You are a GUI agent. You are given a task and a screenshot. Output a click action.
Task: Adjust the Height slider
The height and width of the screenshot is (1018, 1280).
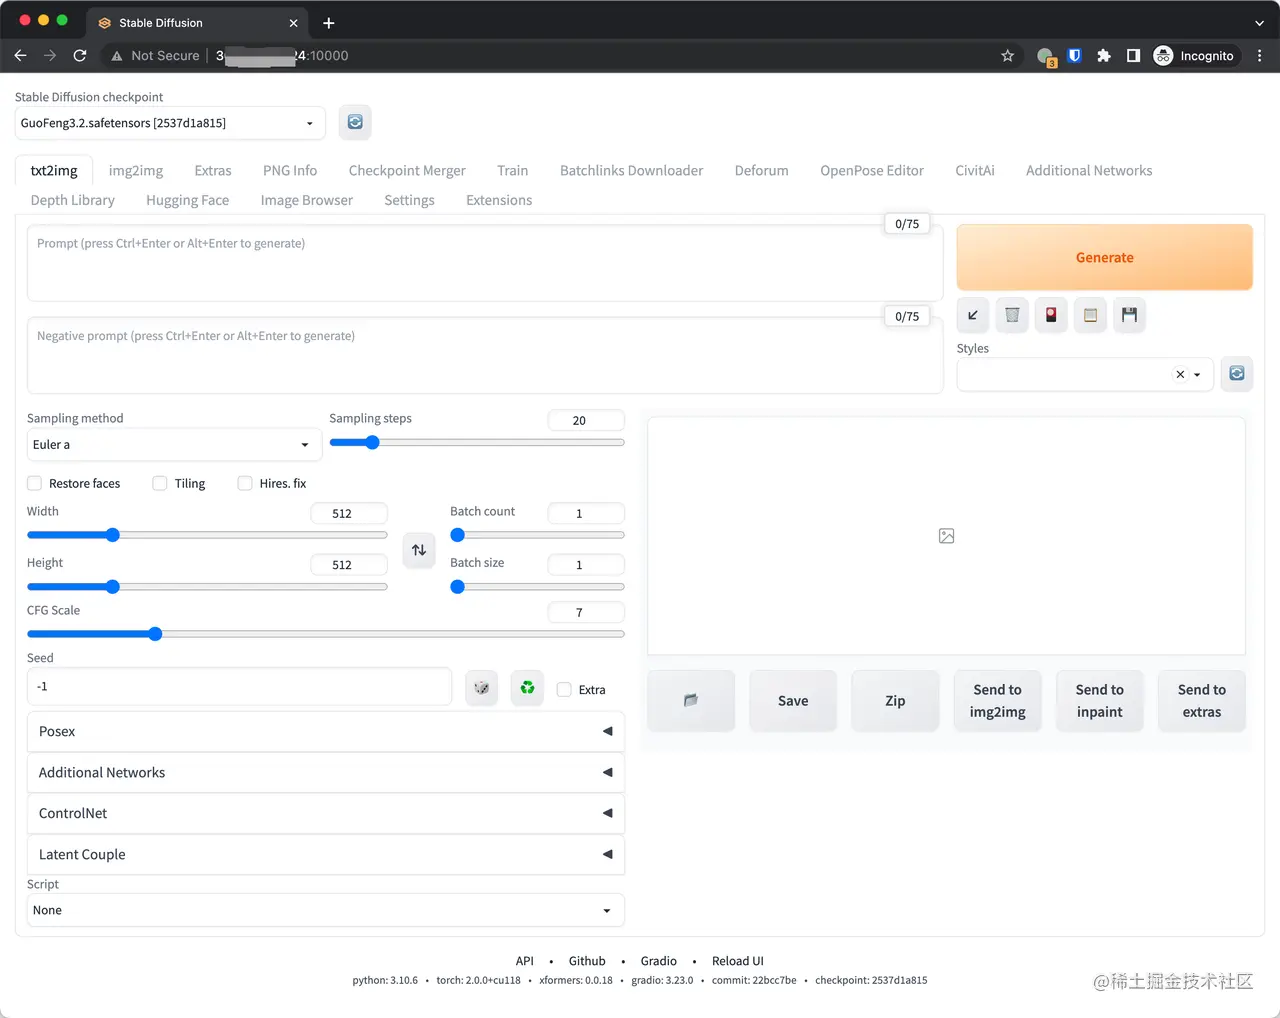coord(207,587)
